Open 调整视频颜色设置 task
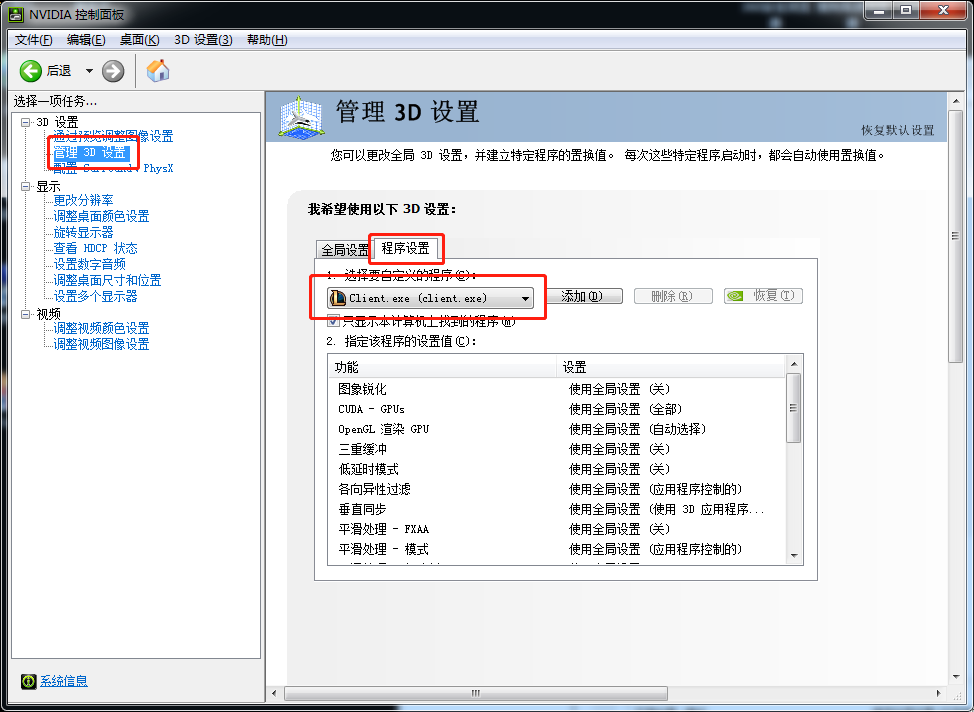The image size is (974, 712). coord(101,328)
